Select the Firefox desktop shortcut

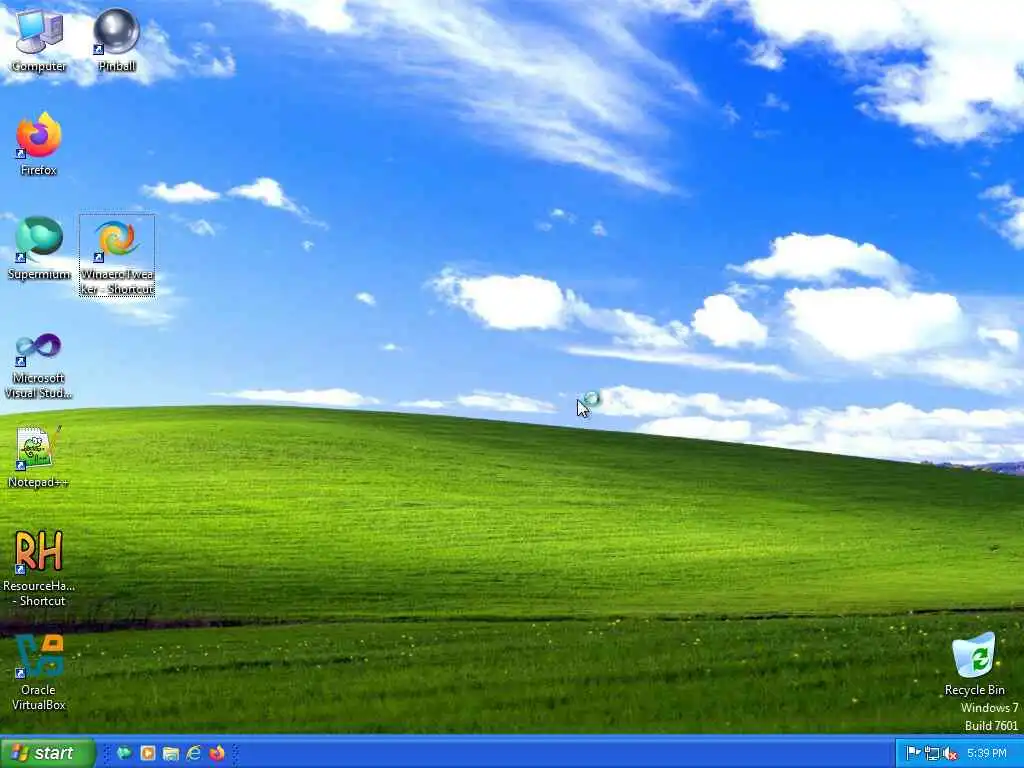pos(39,144)
